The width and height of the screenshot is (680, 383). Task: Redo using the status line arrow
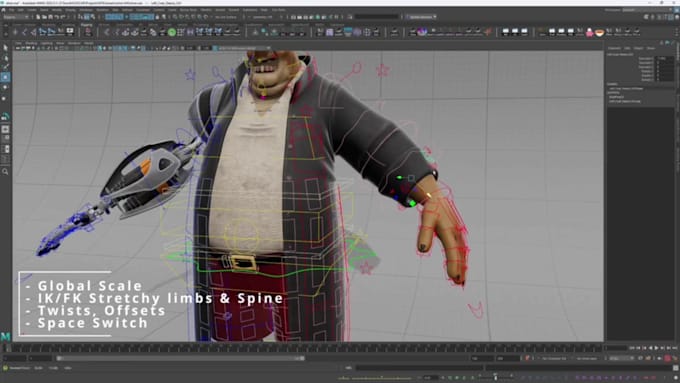click(63, 17)
